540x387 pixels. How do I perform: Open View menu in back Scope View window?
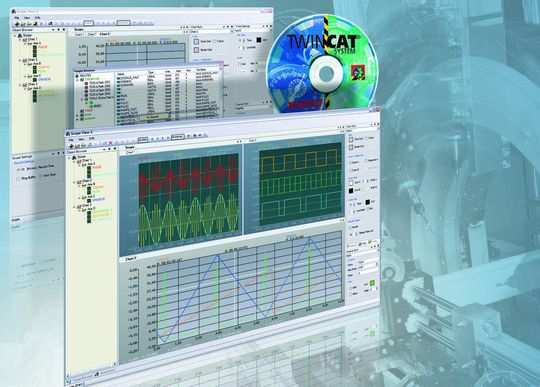coord(27,18)
